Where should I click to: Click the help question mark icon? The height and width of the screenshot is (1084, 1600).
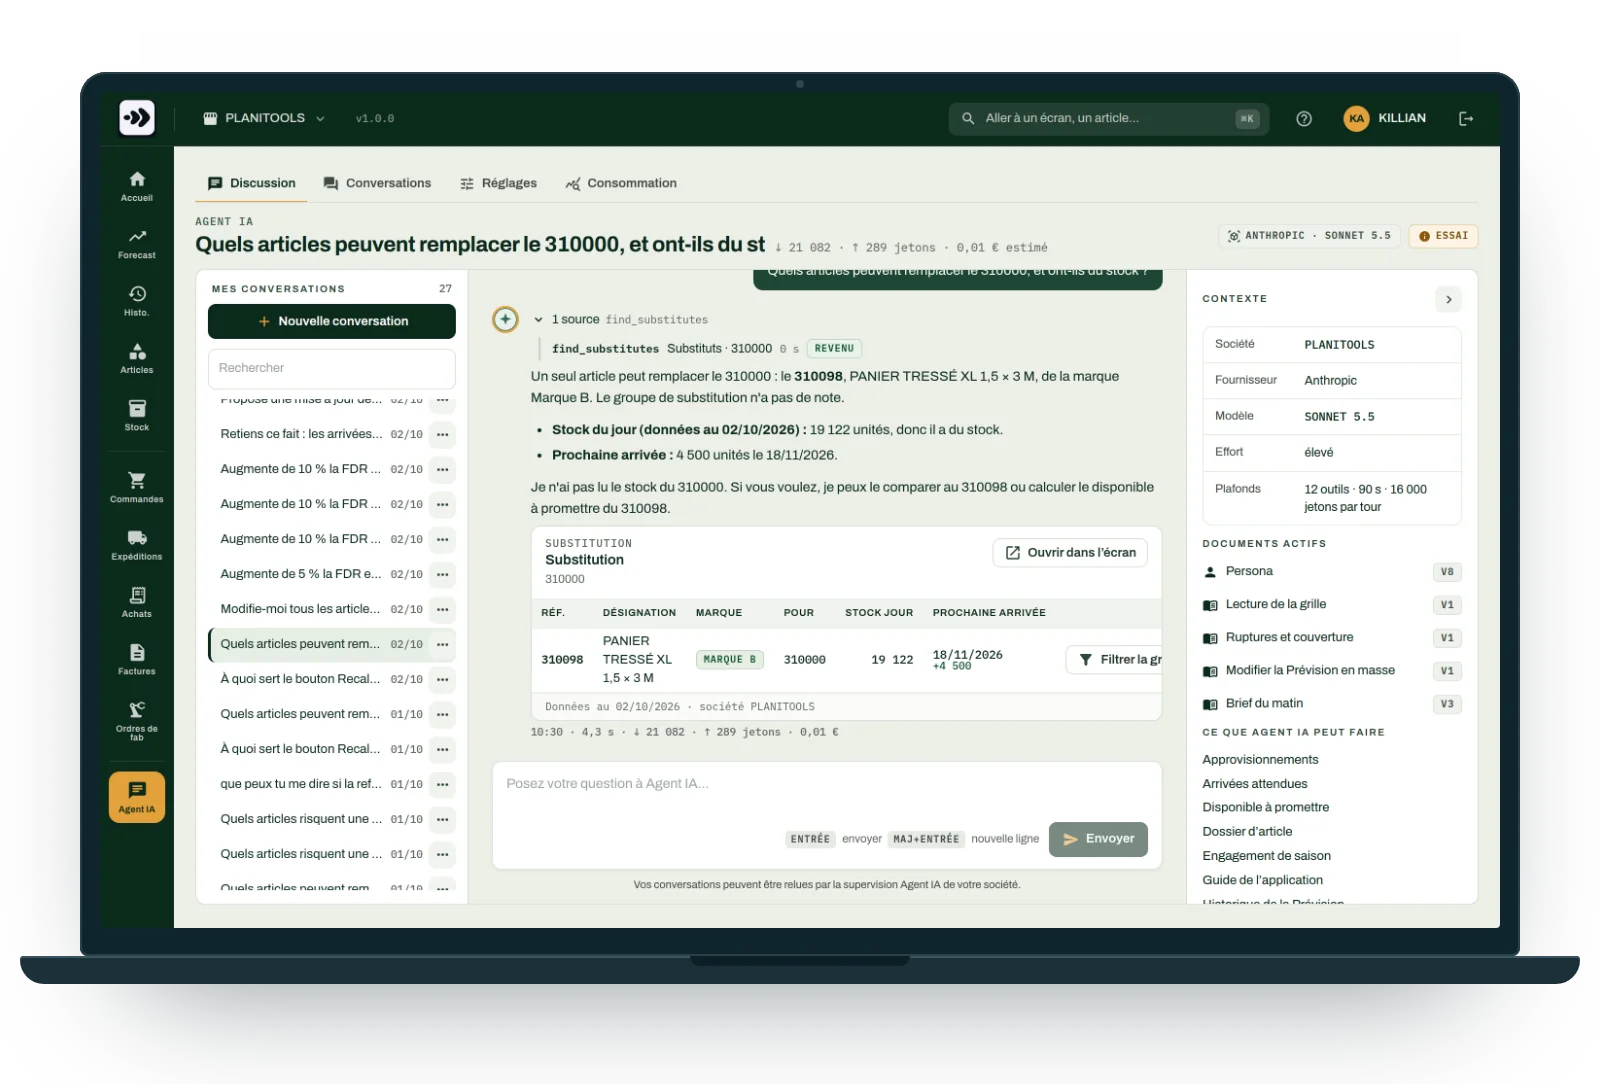pyautogui.click(x=1304, y=118)
